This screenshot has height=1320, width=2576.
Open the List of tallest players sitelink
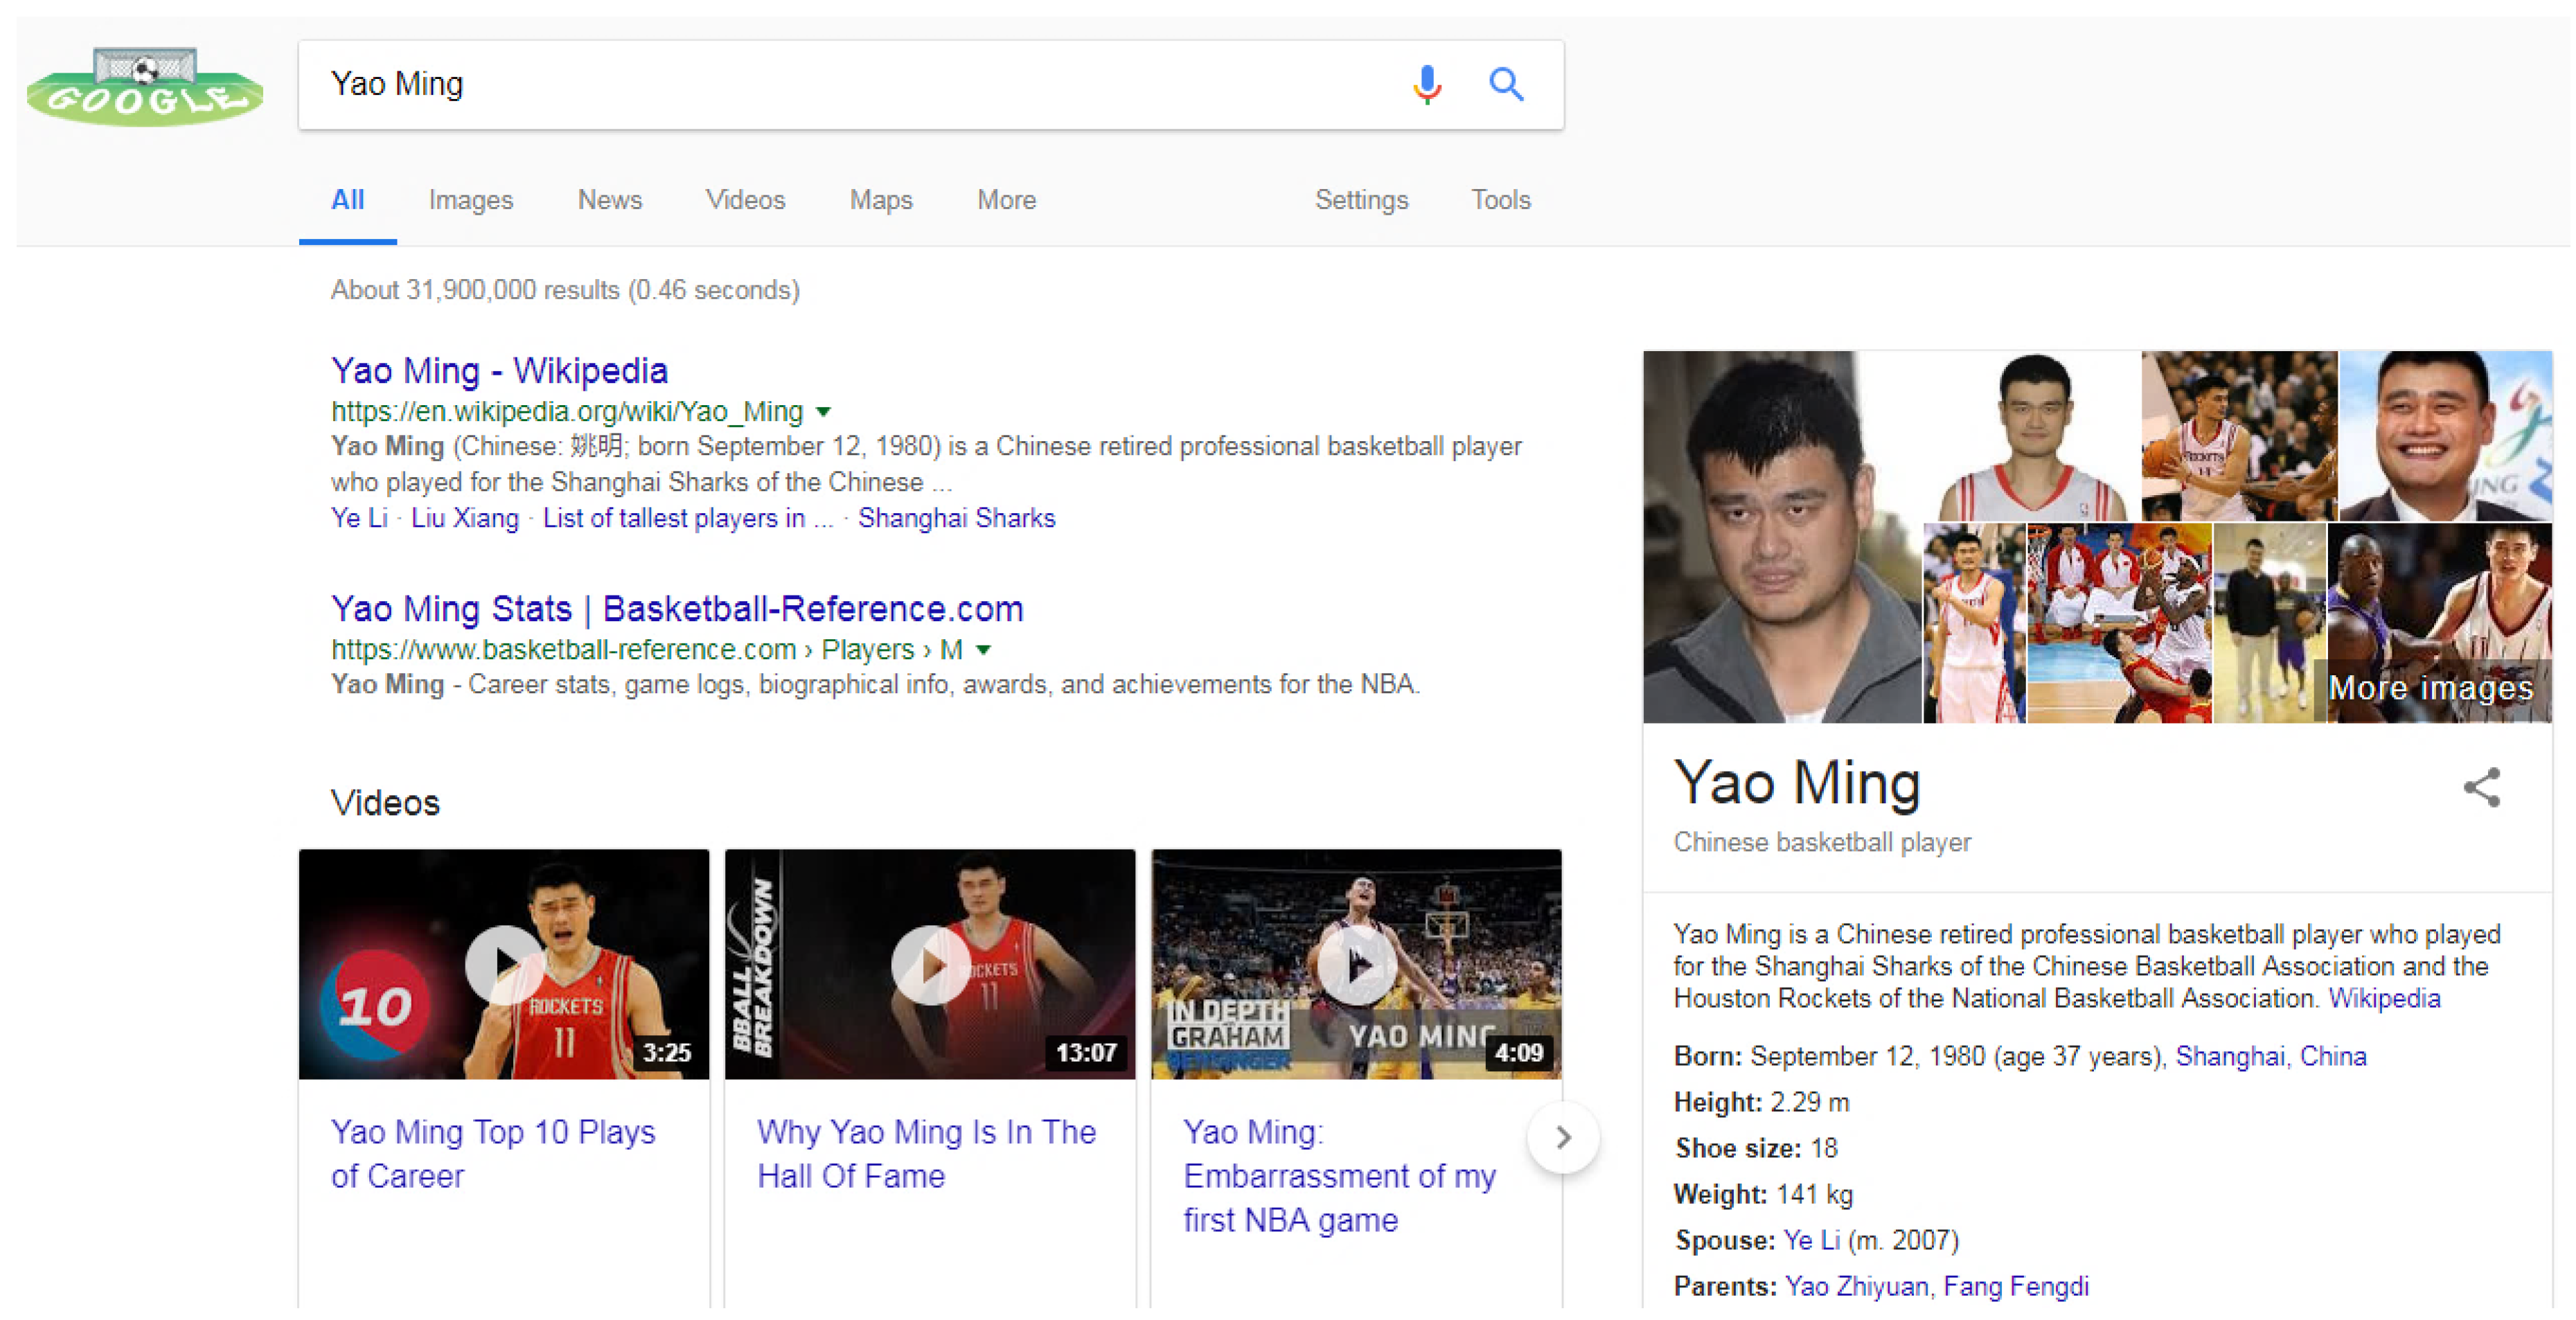point(687,518)
